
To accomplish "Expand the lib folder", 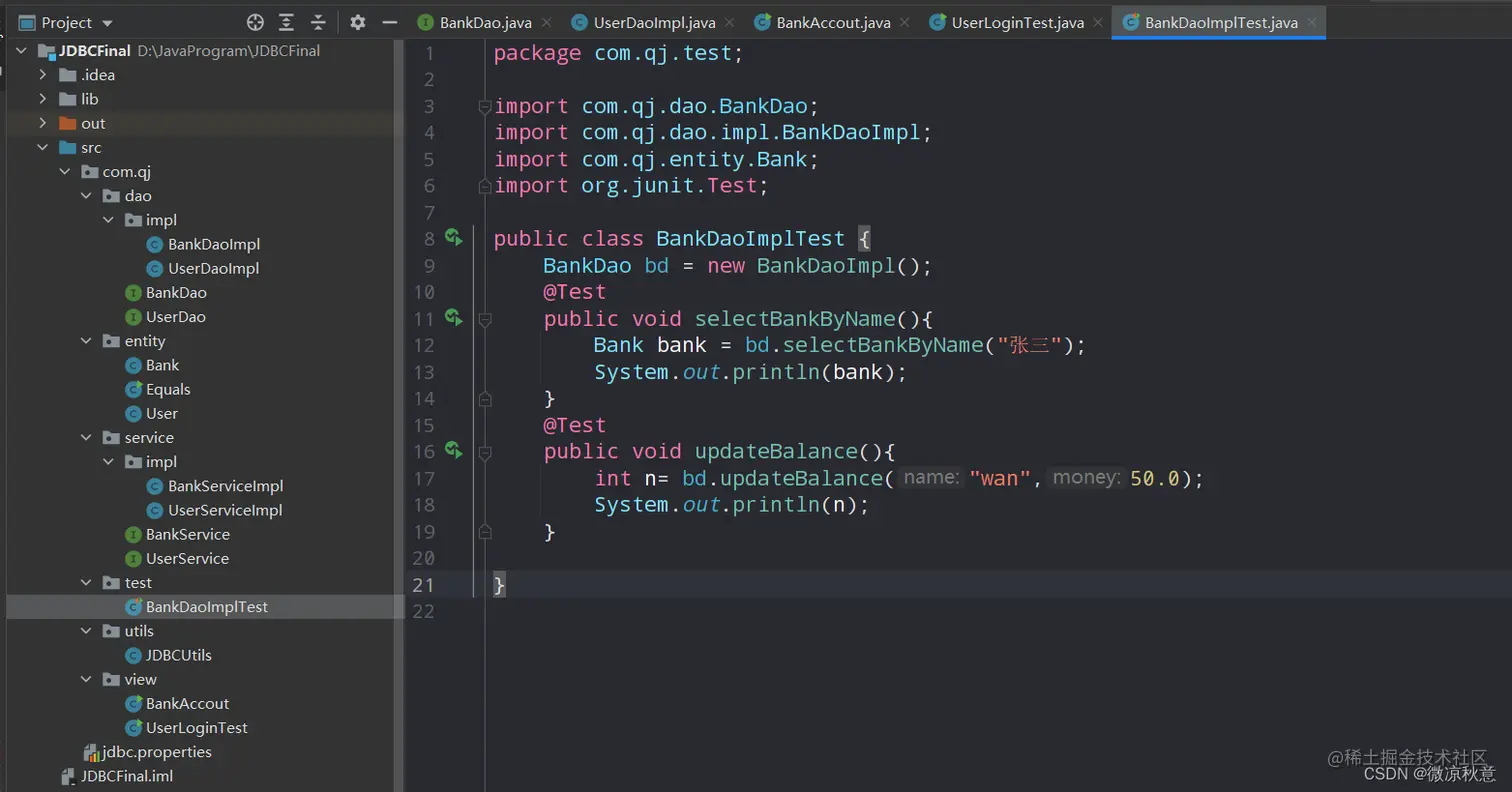I will [42, 98].
